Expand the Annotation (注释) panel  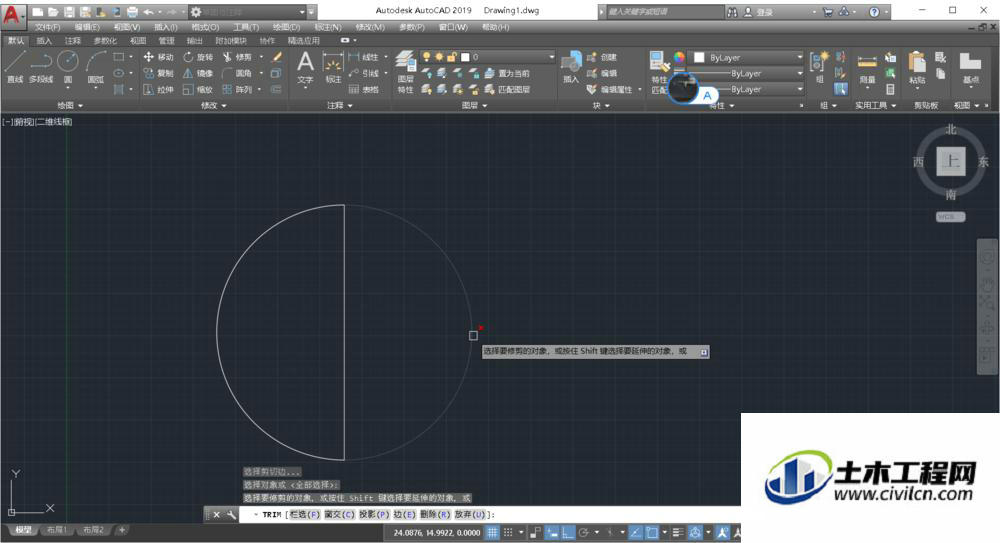339,105
